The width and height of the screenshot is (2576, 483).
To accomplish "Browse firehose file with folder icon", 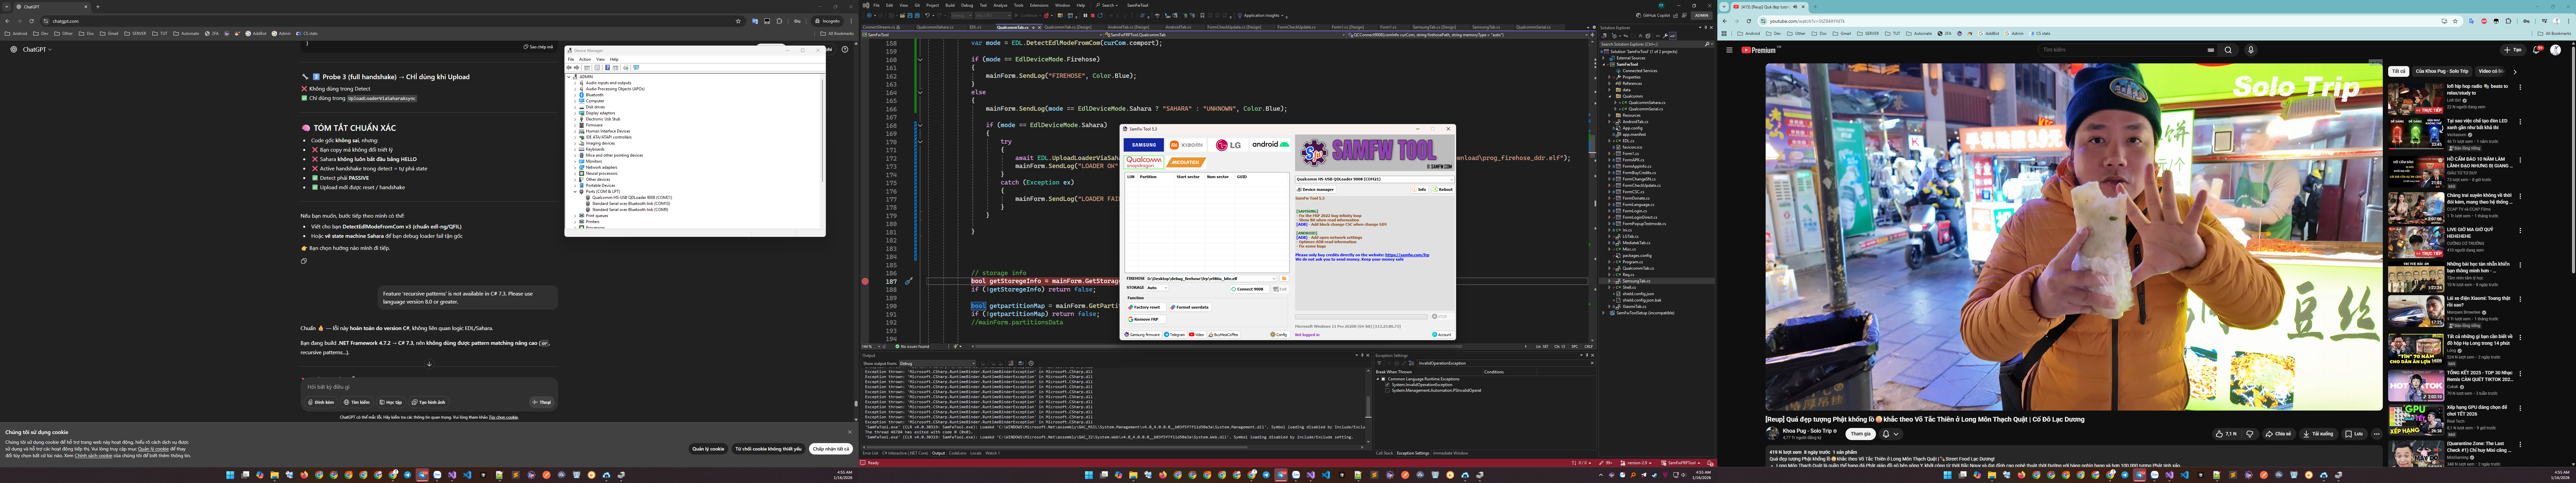I will [1284, 279].
